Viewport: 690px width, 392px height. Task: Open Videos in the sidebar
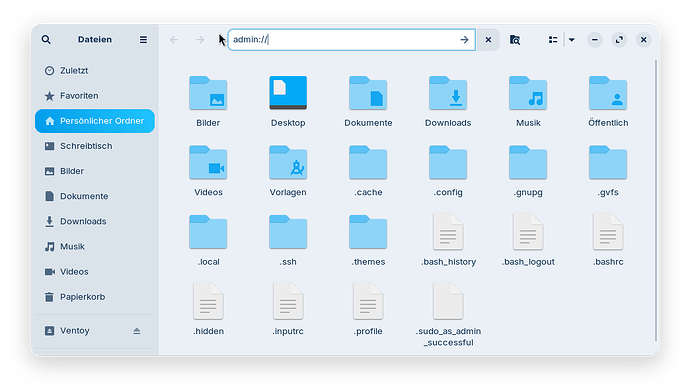[95, 271]
